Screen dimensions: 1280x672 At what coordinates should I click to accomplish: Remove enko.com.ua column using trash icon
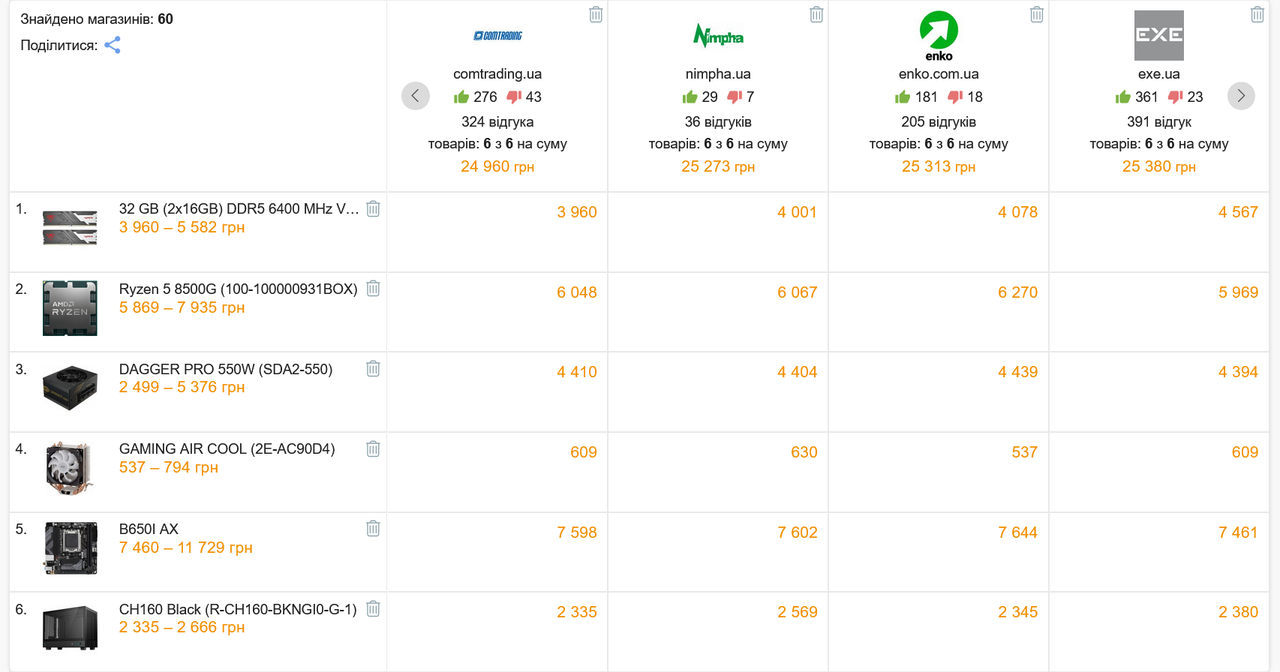(1037, 14)
